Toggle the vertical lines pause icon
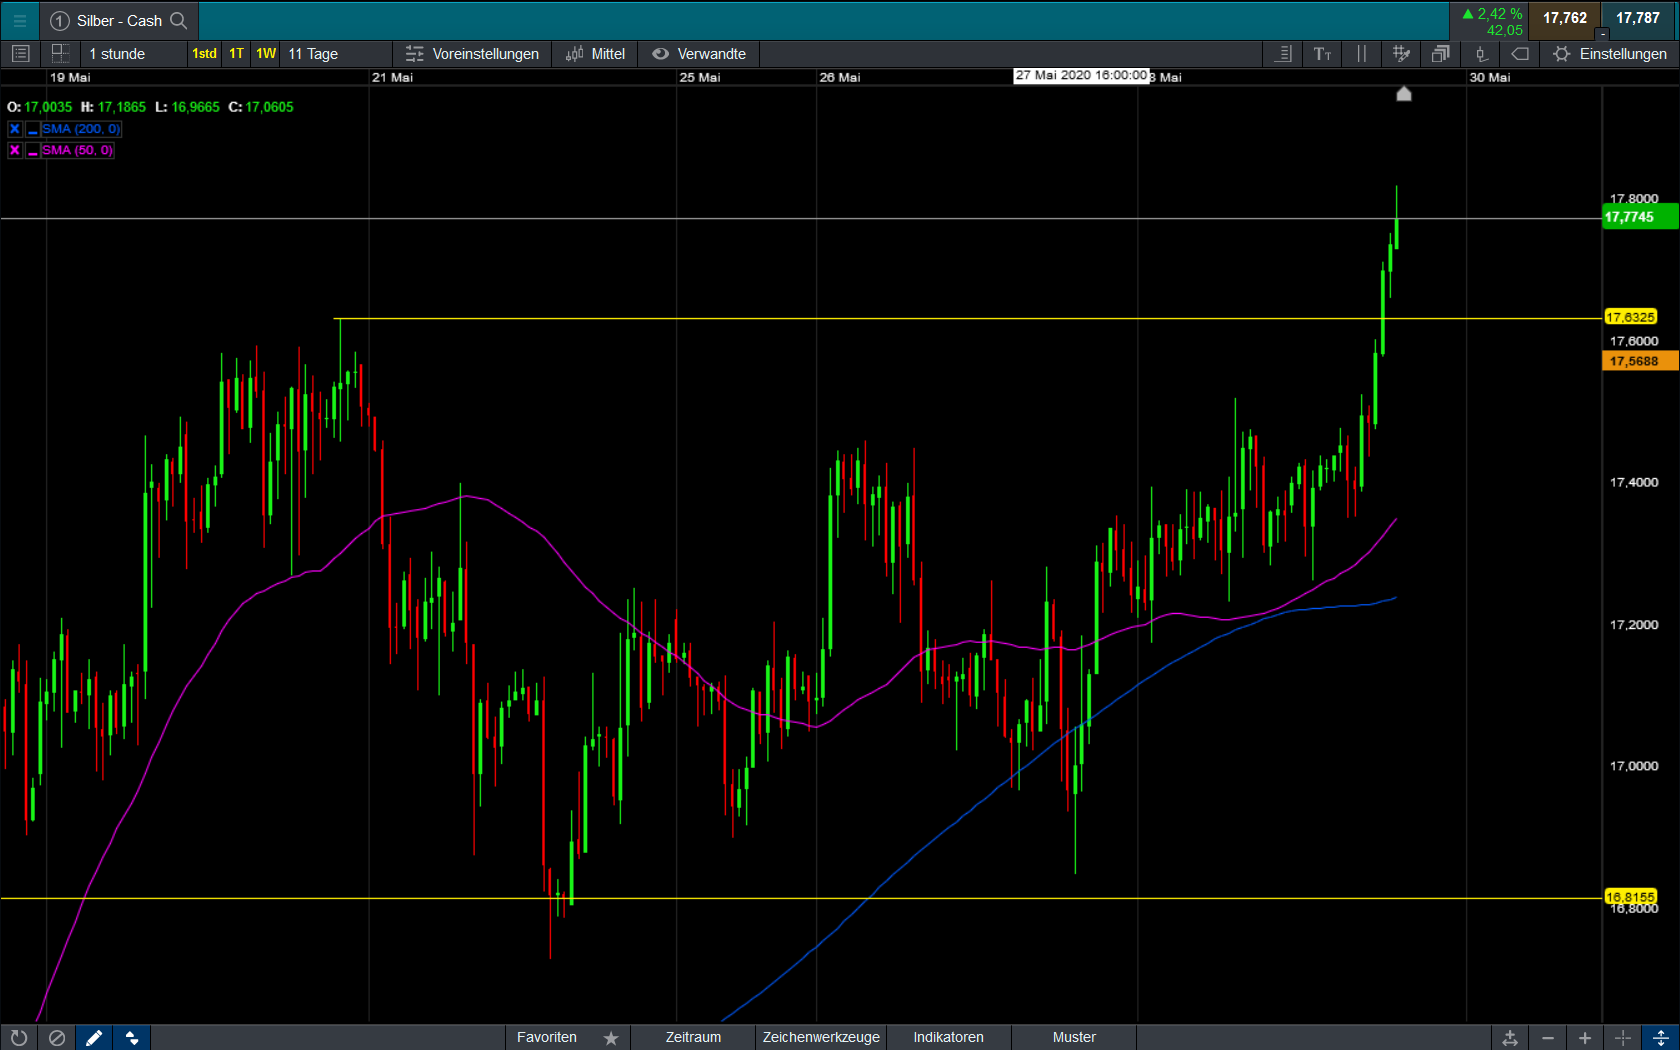This screenshot has height=1050, width=1680. (x=1361, y=54)
